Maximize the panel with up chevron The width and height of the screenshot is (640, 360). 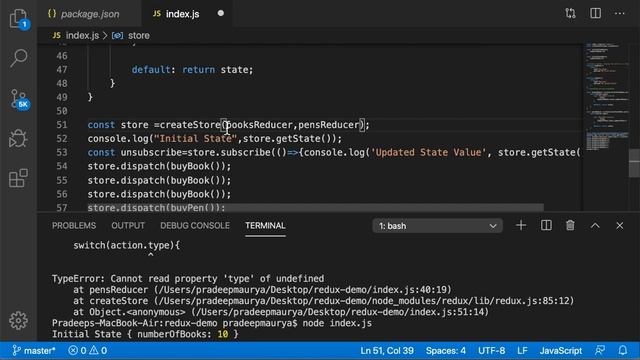tap(595, 225)
